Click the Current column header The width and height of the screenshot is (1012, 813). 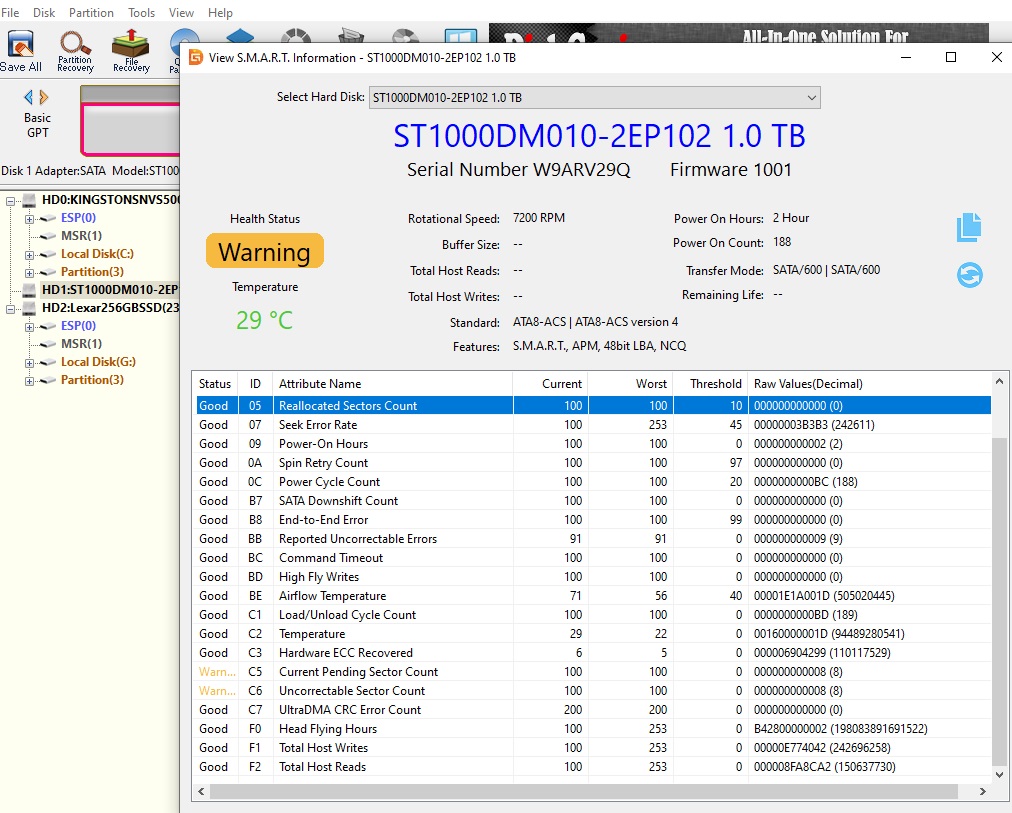pos(551,384)
